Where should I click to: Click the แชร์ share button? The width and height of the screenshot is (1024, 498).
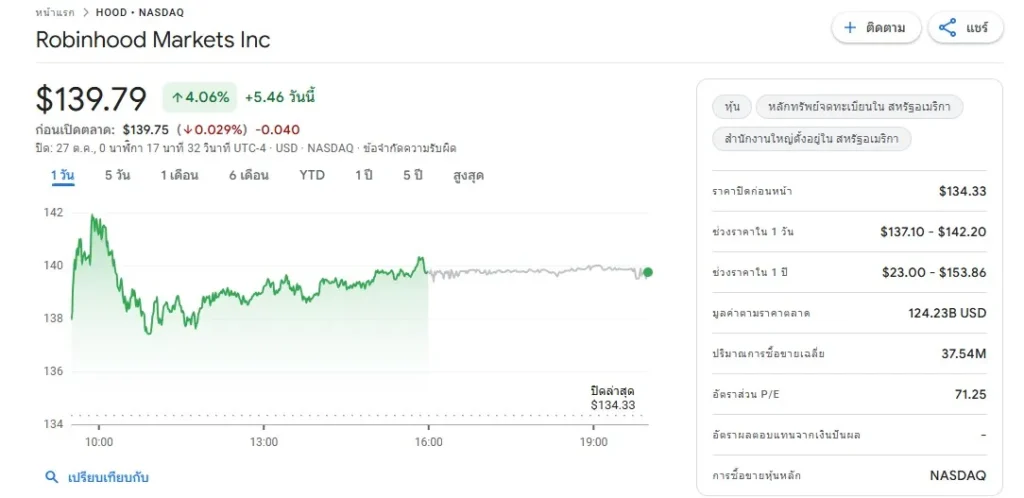[965, 28]
